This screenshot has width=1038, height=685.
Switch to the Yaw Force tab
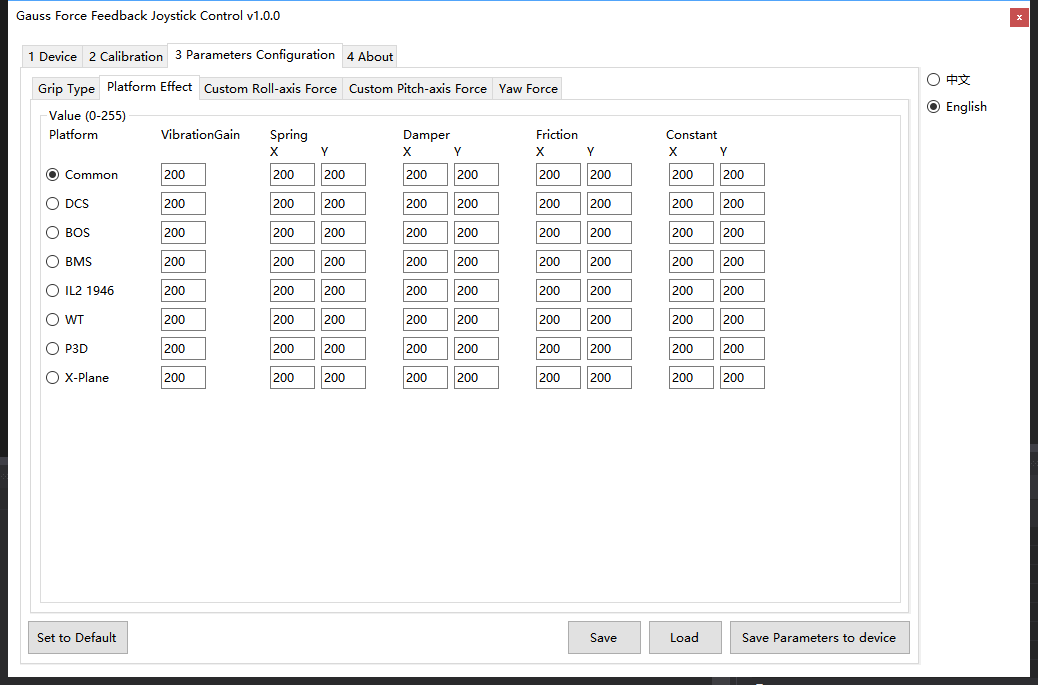click(x=528, y=89)
